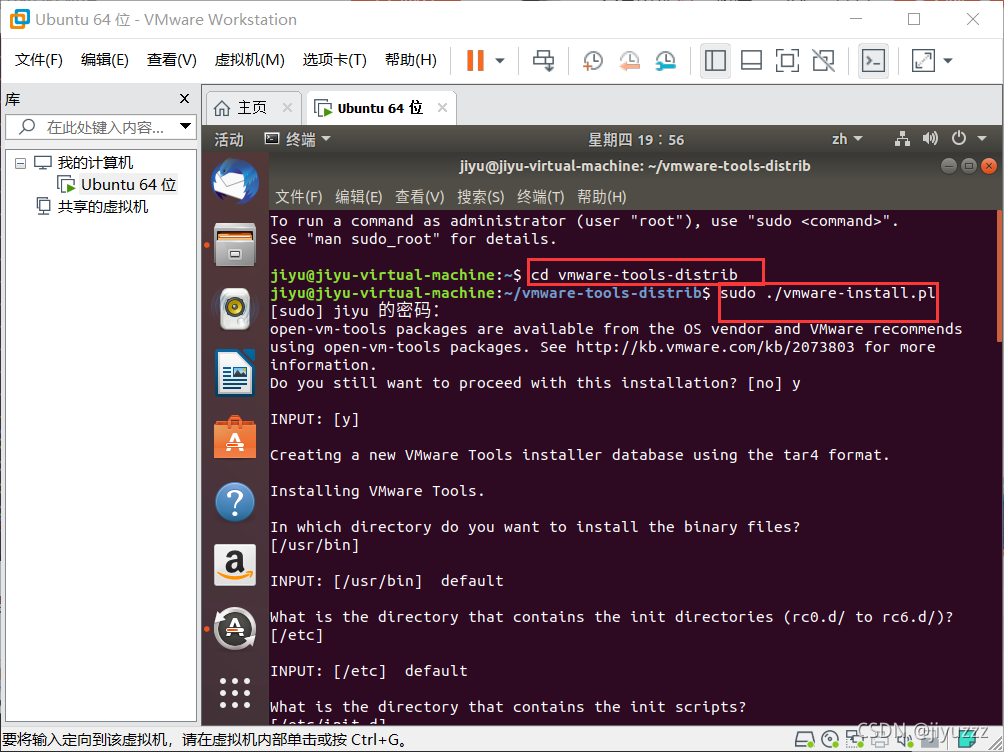The image size is (1004, 752).
Task: Click the http://kb.vmware.com/kb/2073803 link
Action: pos(715,347)
